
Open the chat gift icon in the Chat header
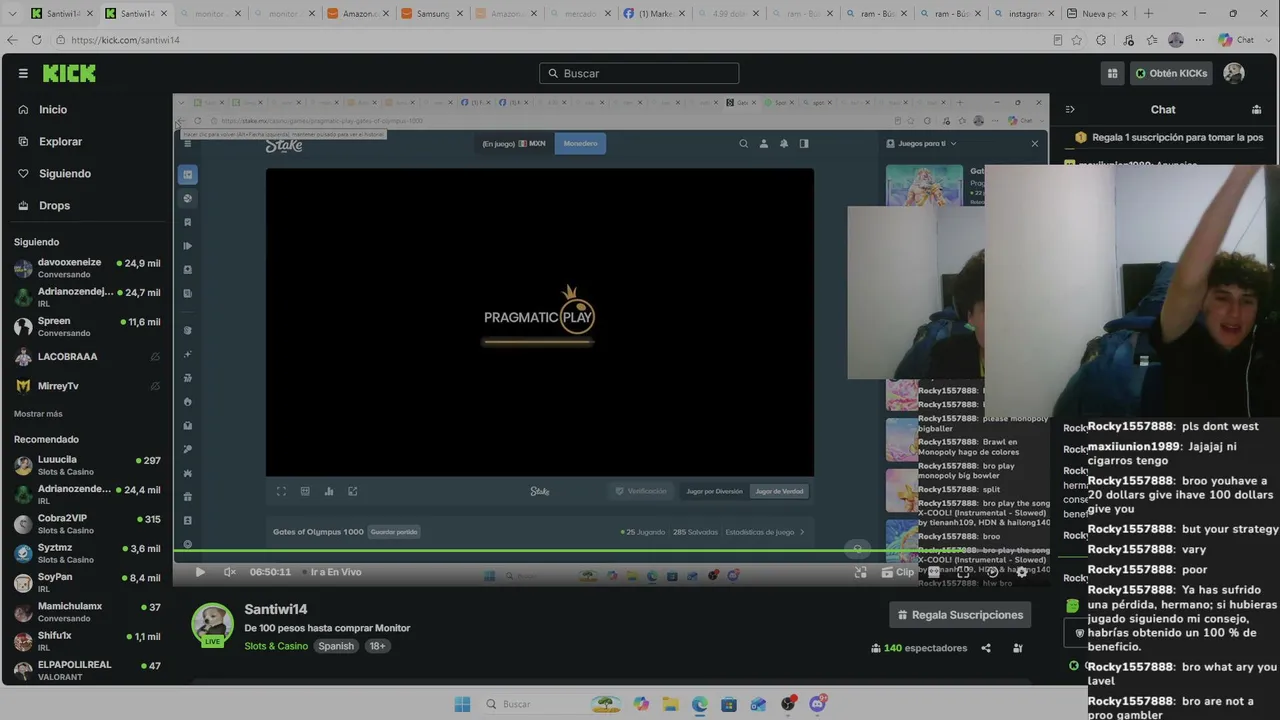pos(1257,109)
